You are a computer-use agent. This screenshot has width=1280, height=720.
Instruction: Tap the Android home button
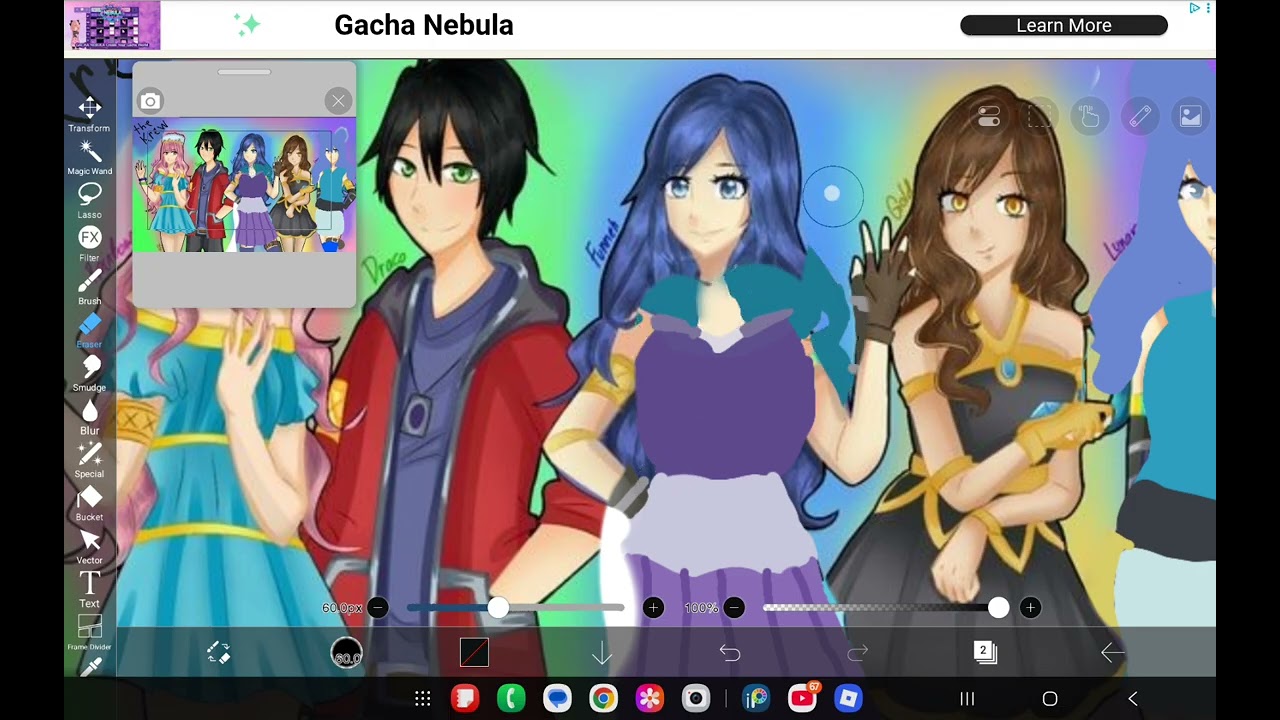point(1050,698)
